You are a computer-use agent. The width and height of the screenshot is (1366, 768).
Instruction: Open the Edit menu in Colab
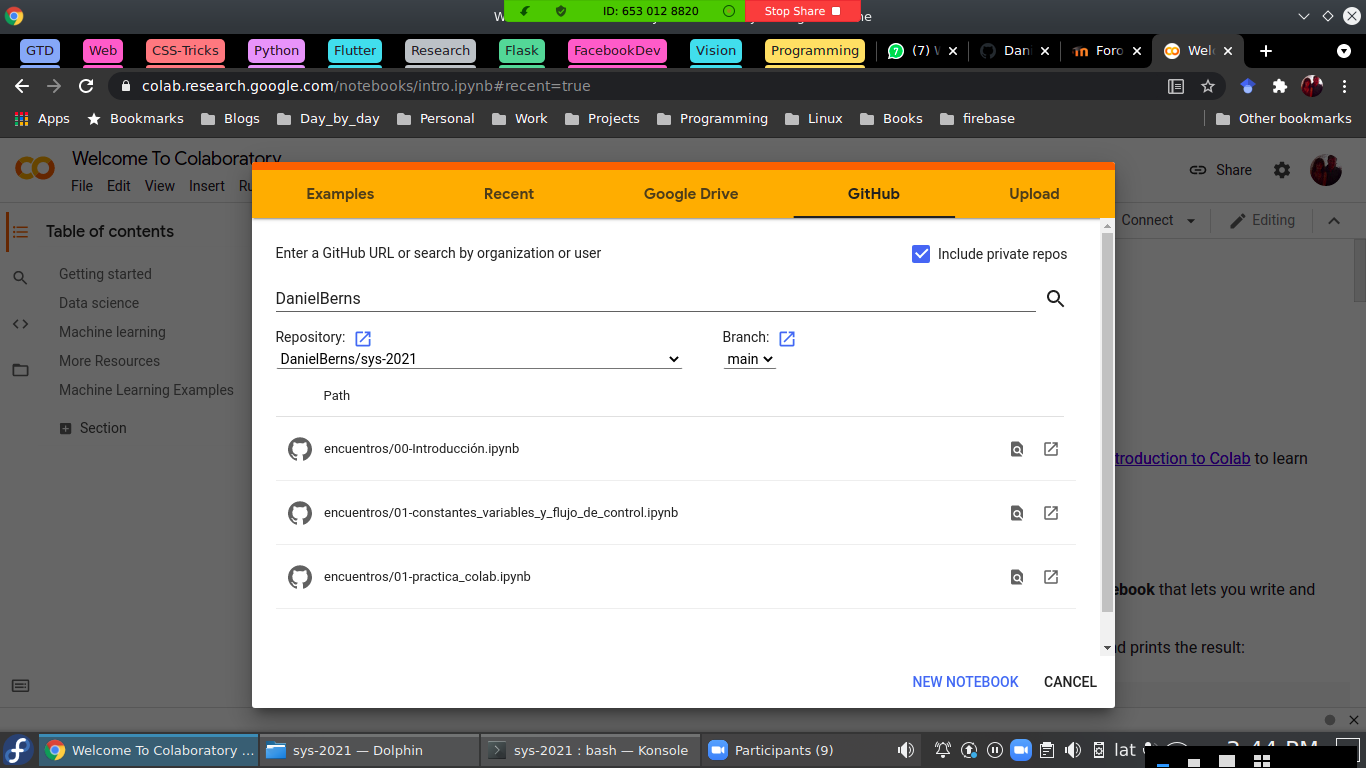(119, 186)
